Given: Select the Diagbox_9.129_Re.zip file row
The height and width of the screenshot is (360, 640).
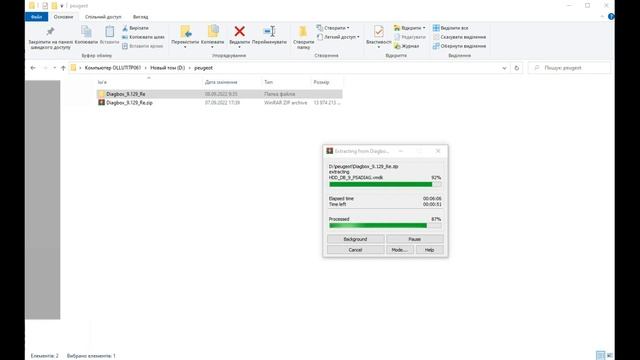Looking at the screenshot, I should 219,103.
